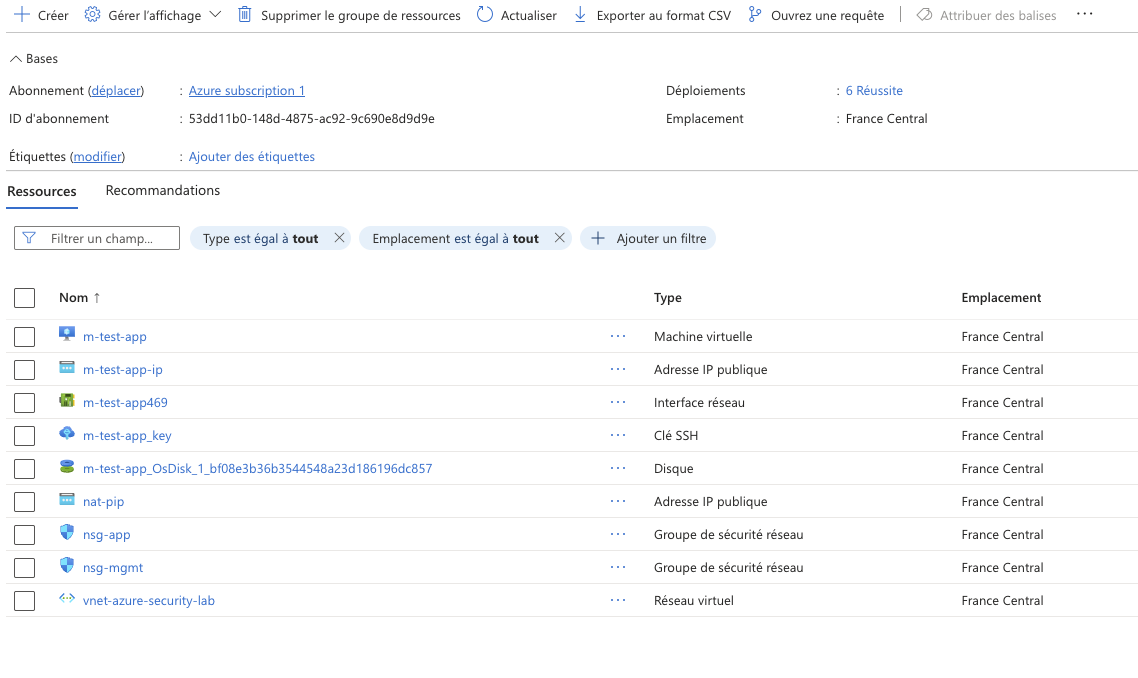Open the Azure subscription 1 link

247,91
